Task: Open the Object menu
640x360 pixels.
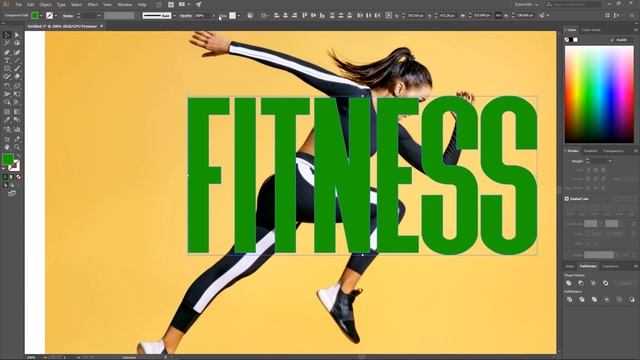Action: [45, 4]
